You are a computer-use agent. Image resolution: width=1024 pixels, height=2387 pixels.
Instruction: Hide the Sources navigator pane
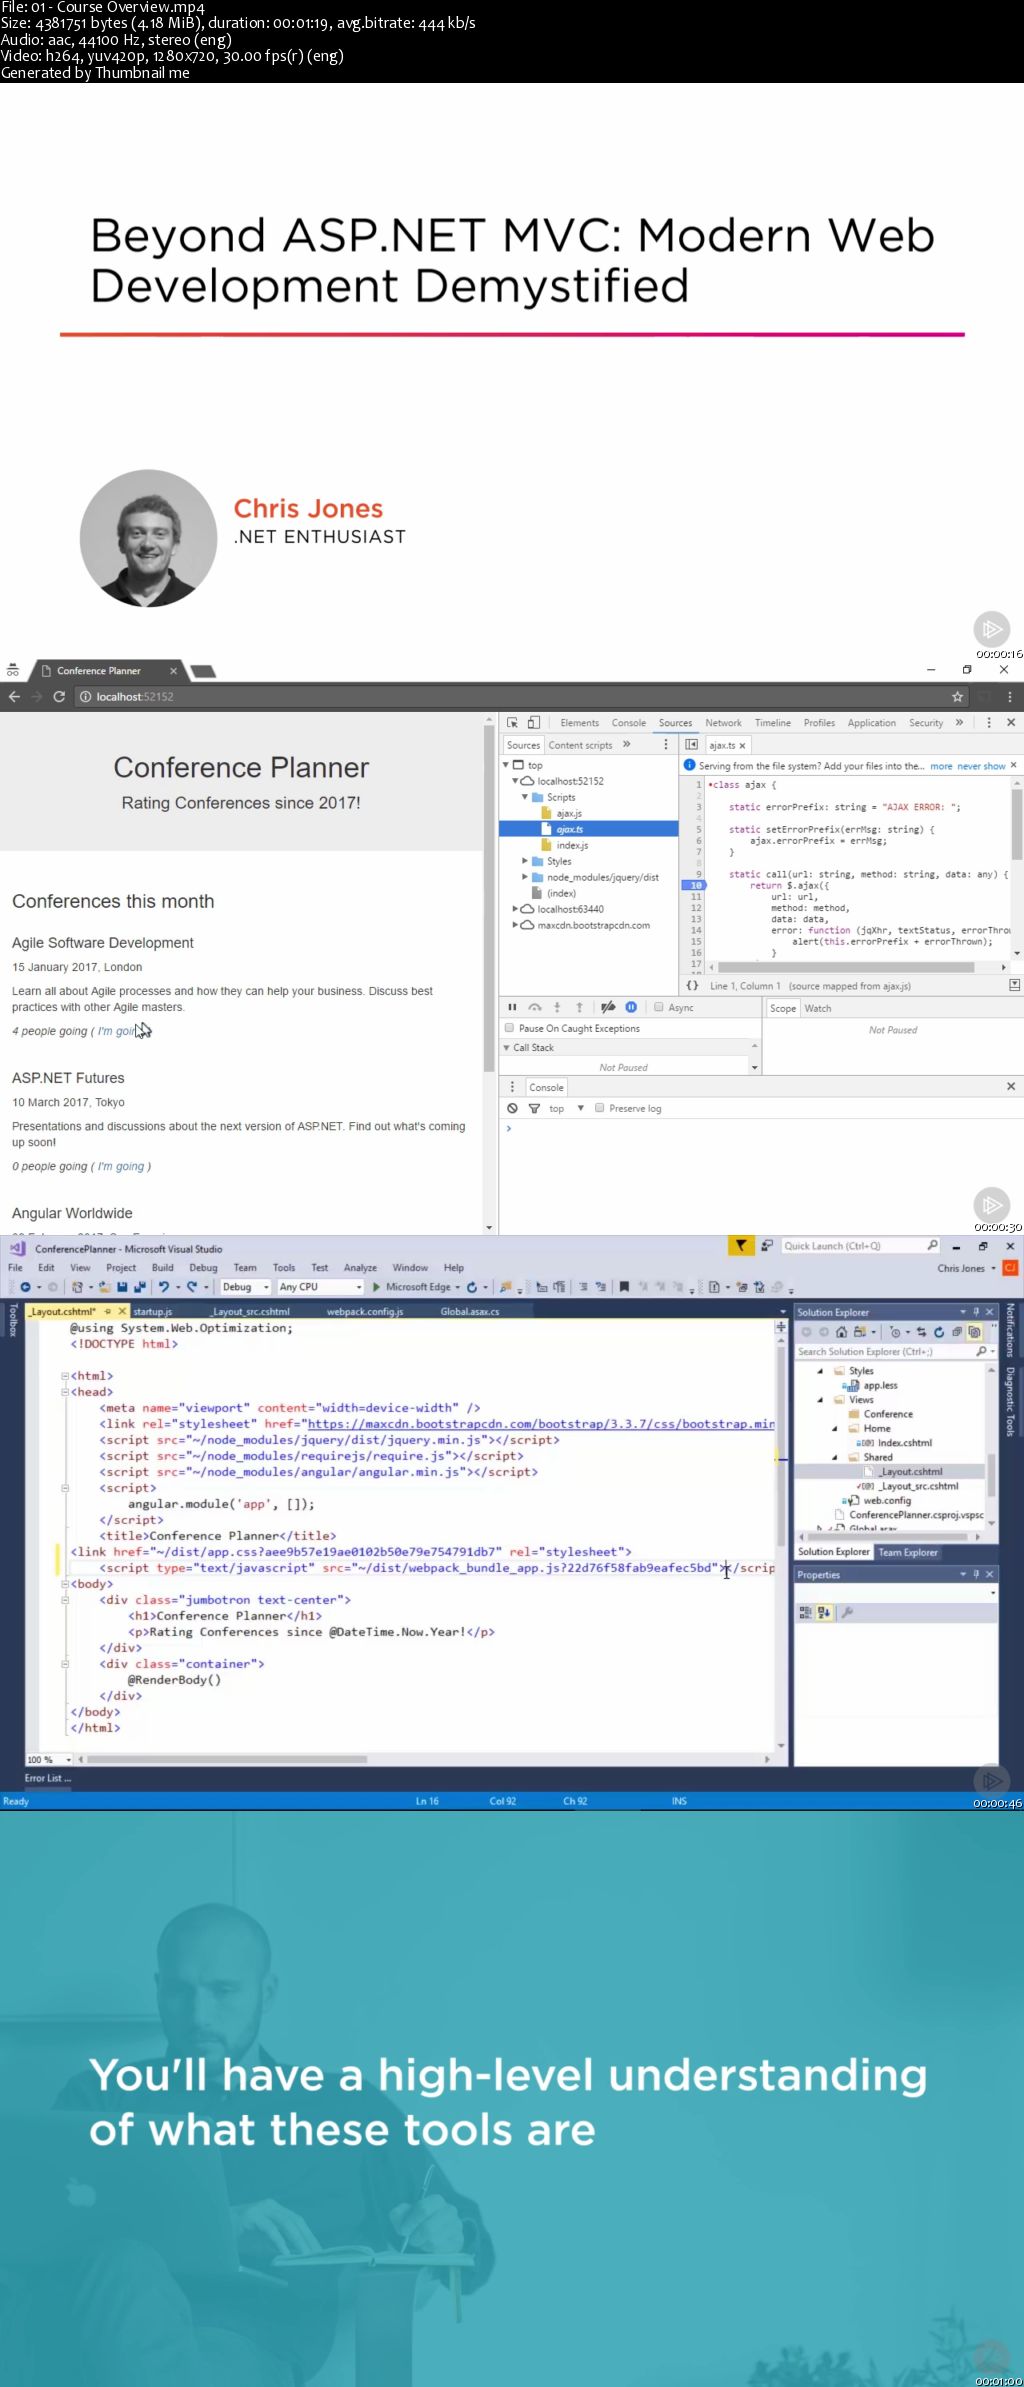click(691, 744)
